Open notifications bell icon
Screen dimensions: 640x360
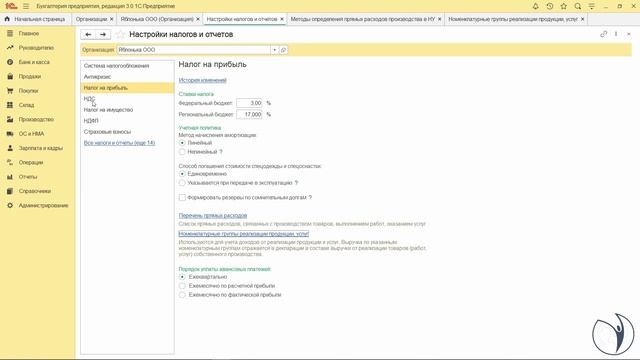tap(536, 6)
